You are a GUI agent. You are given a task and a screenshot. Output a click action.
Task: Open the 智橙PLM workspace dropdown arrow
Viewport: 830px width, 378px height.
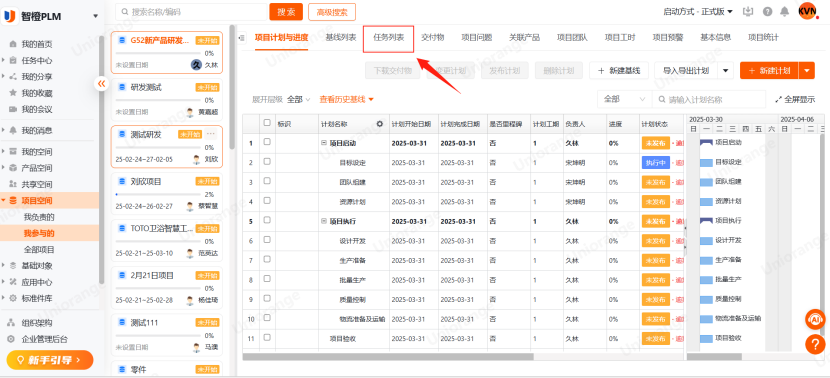[x=95, y=16]
